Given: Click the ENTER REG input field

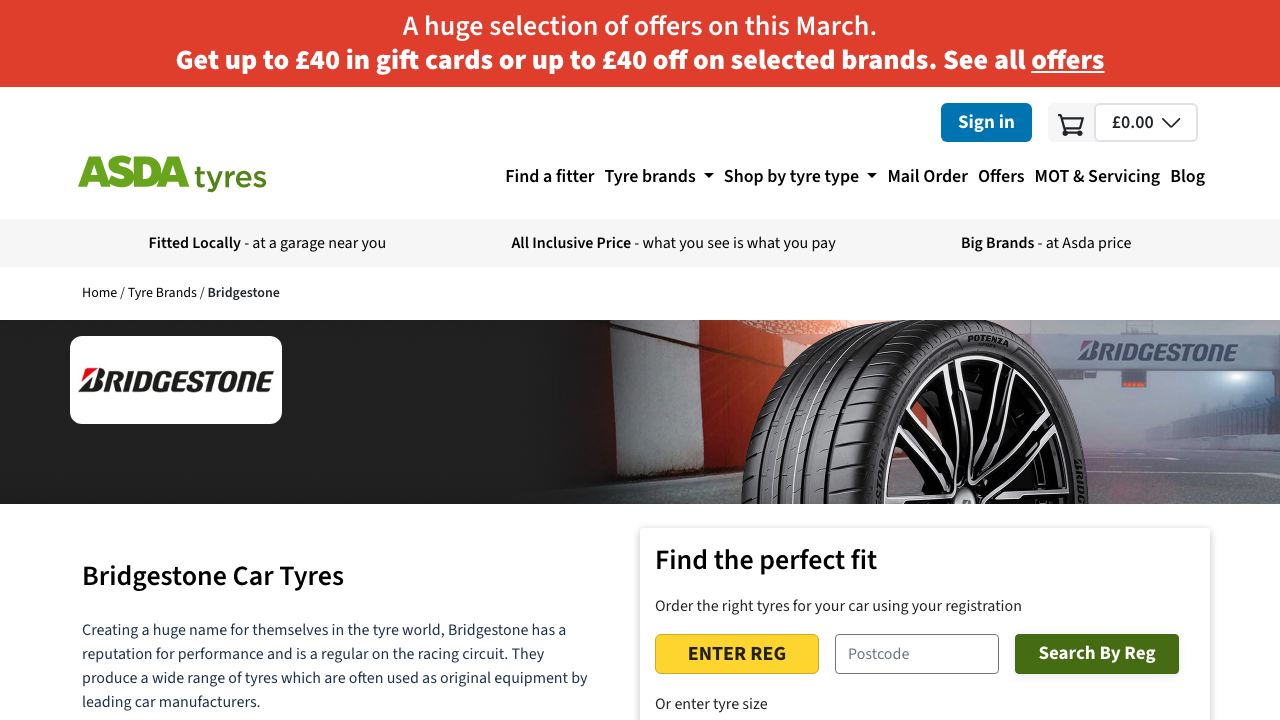Looking at the screenshot, I should (737, 653).
